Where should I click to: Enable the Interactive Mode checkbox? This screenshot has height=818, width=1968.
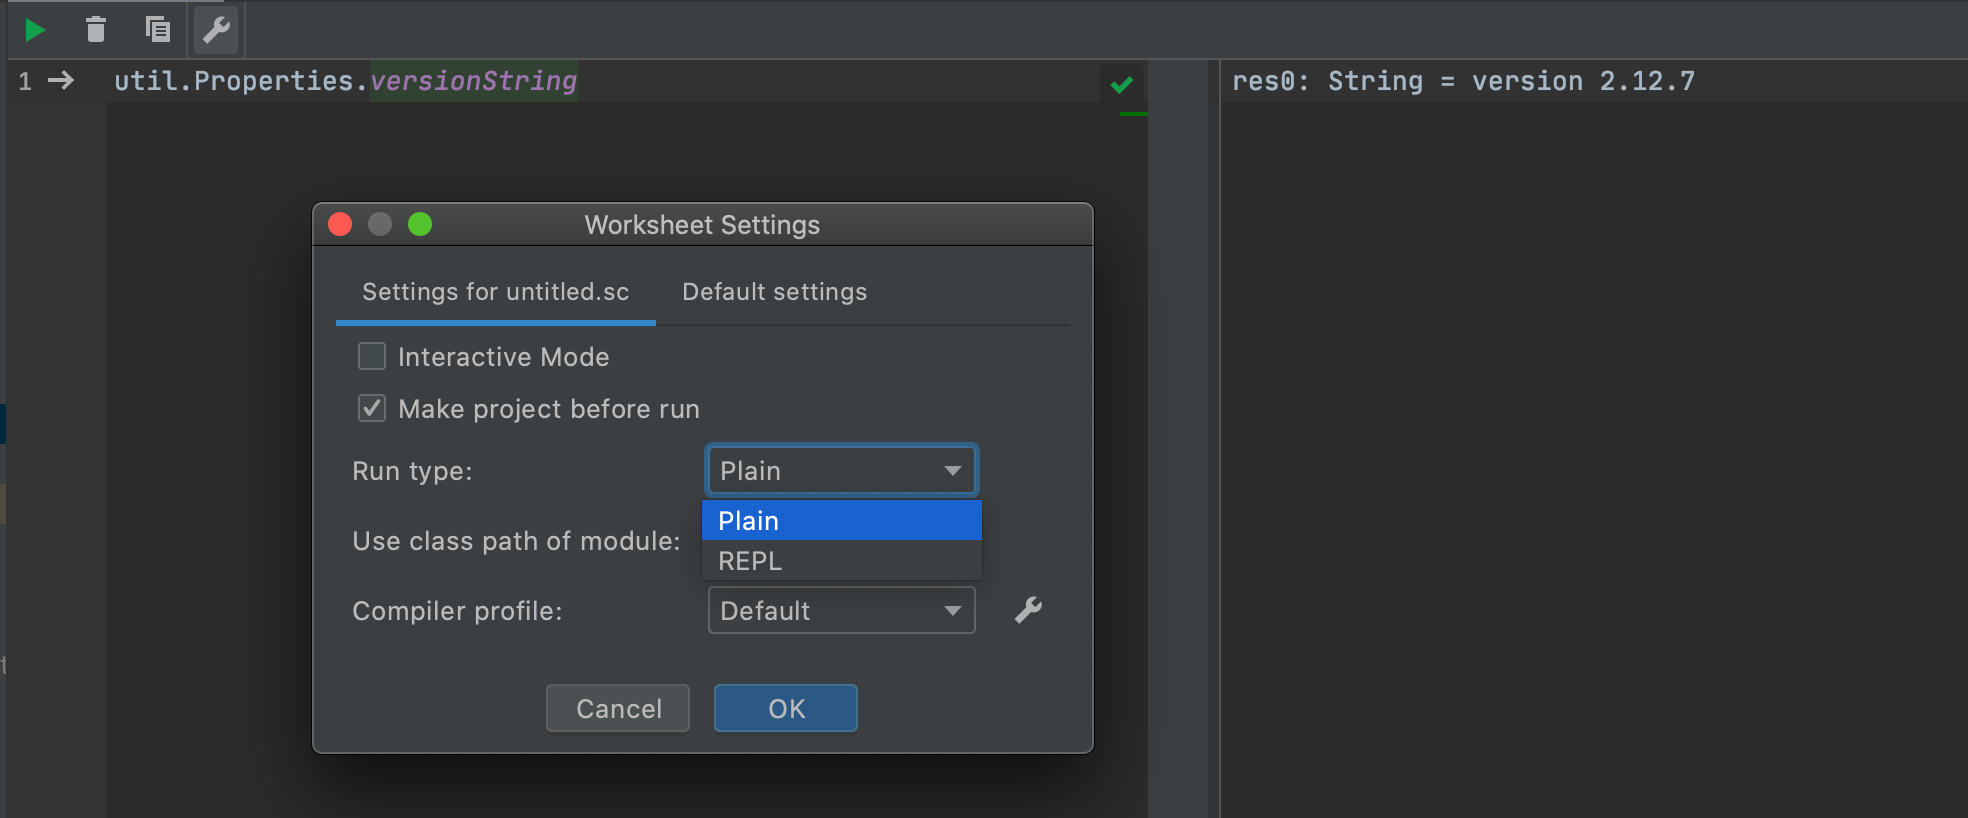click(x=372, y=357)
